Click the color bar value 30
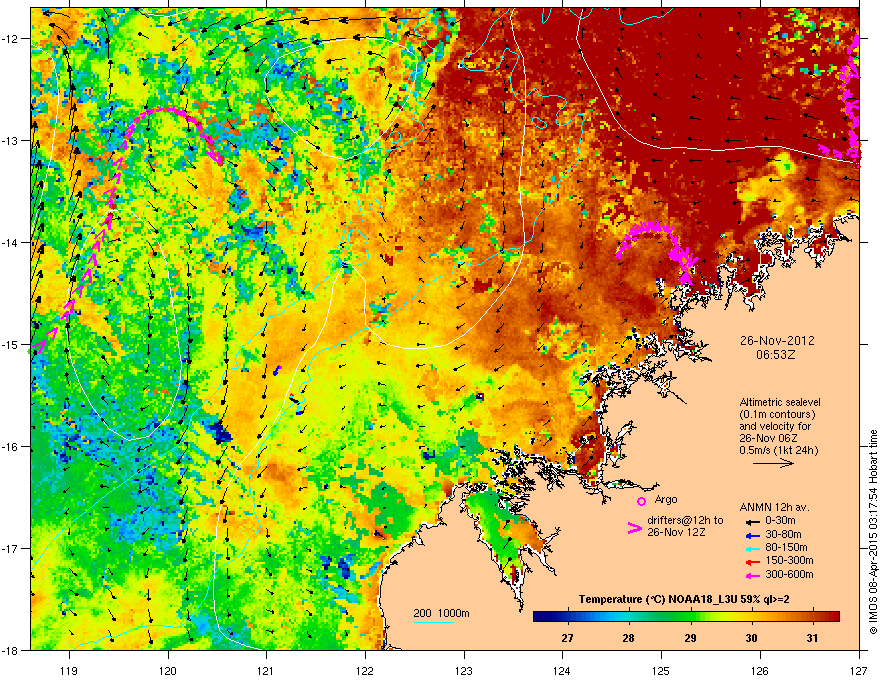The height and width of the screenshot is (680, 880). click(751, 638)
